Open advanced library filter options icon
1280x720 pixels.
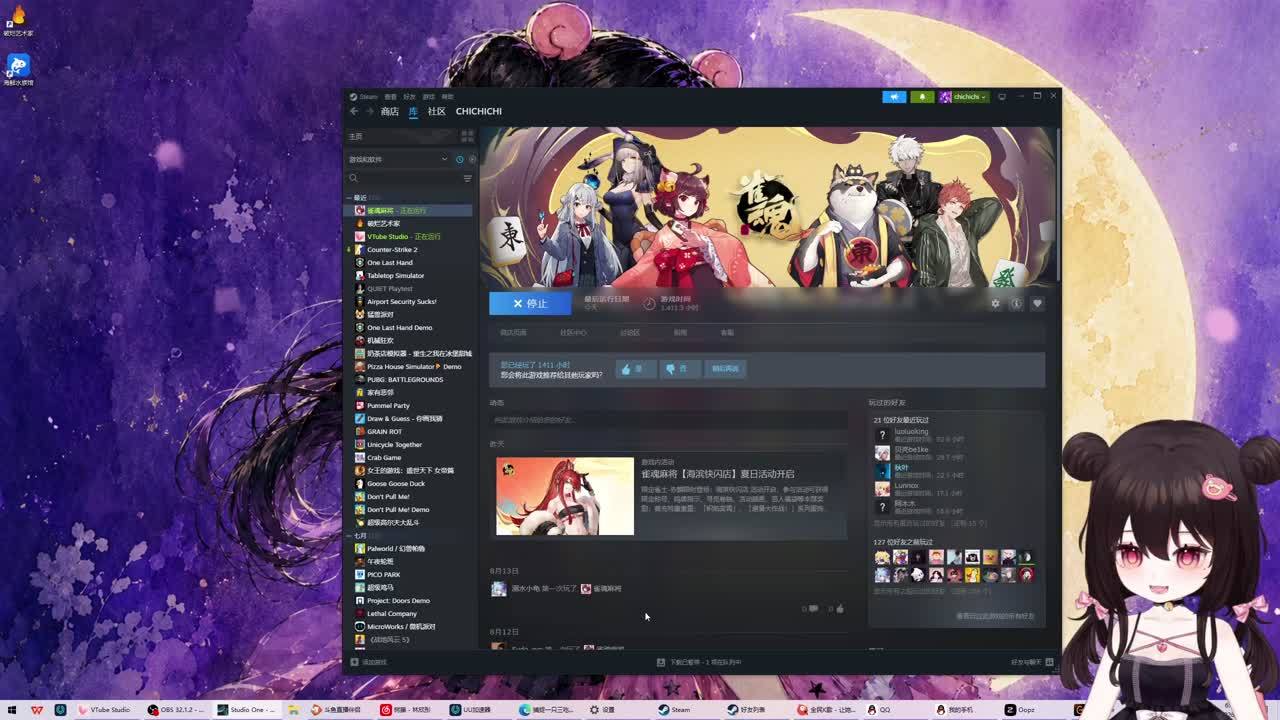[467, 178]
